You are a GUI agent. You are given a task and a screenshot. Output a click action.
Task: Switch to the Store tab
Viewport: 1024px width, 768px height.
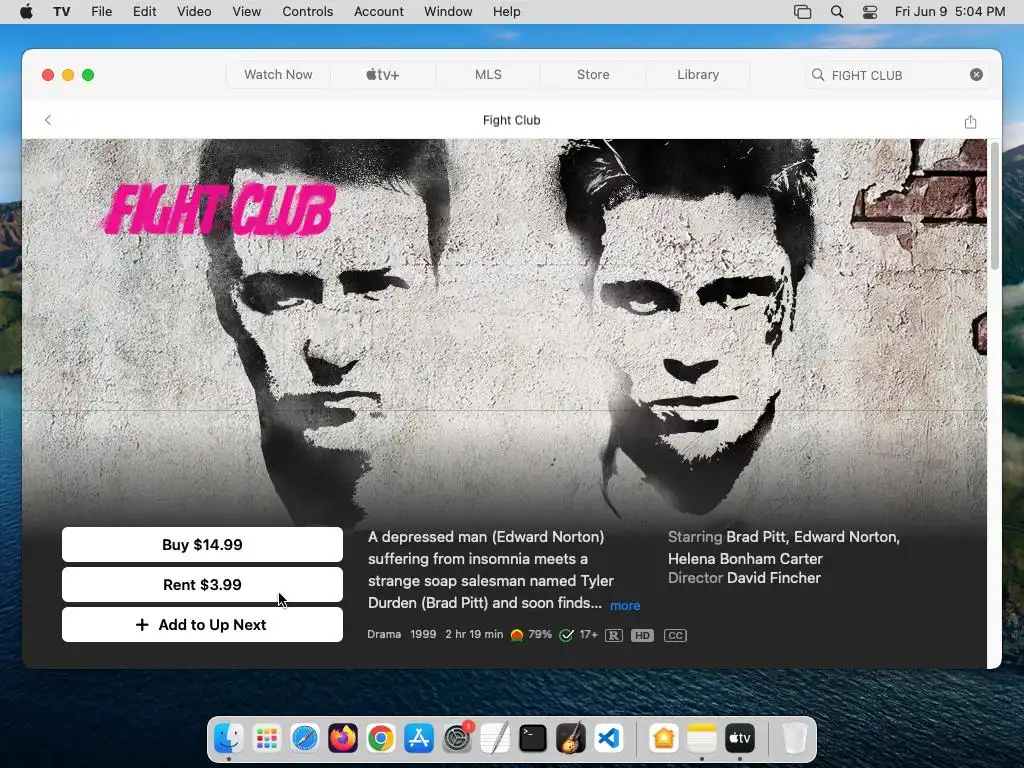[593, 74]
